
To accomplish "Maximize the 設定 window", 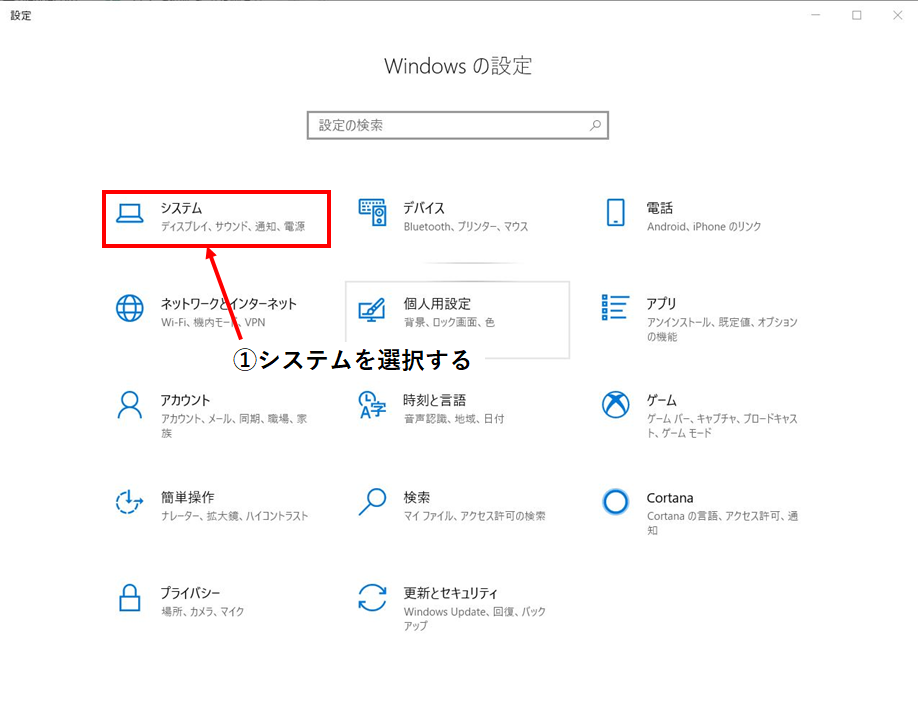I will (857, 15).
